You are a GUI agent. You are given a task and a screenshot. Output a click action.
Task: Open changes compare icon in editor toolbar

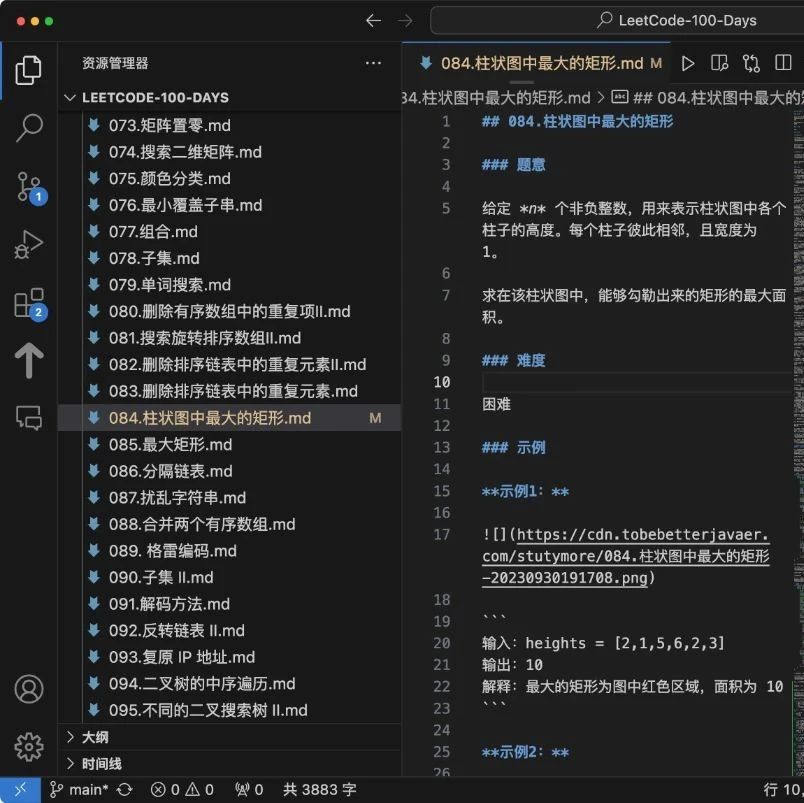click(x=751, y=64)
